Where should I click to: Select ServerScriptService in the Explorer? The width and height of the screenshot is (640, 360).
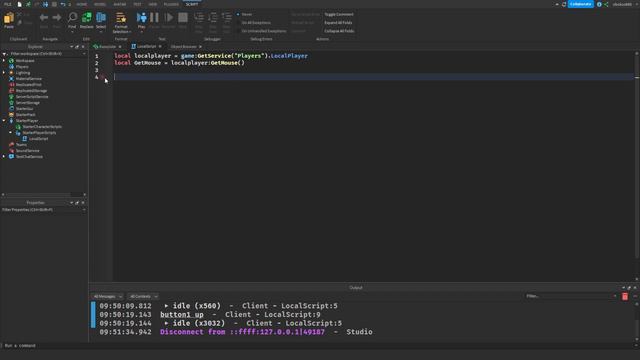[x=32, y=97]
